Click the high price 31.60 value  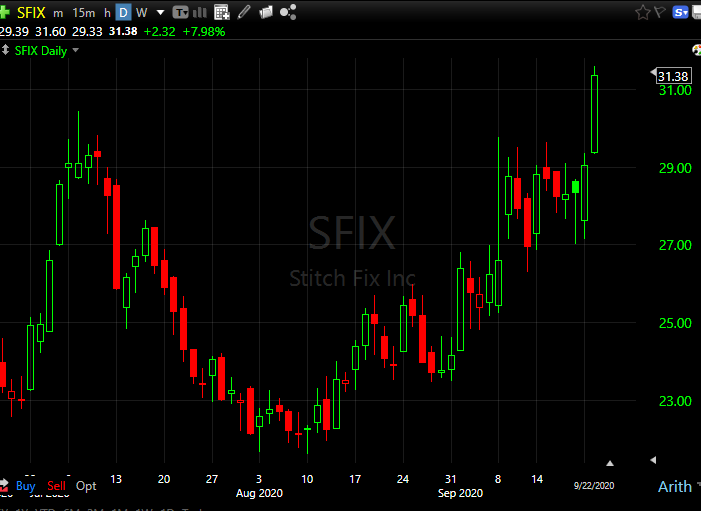51,32
